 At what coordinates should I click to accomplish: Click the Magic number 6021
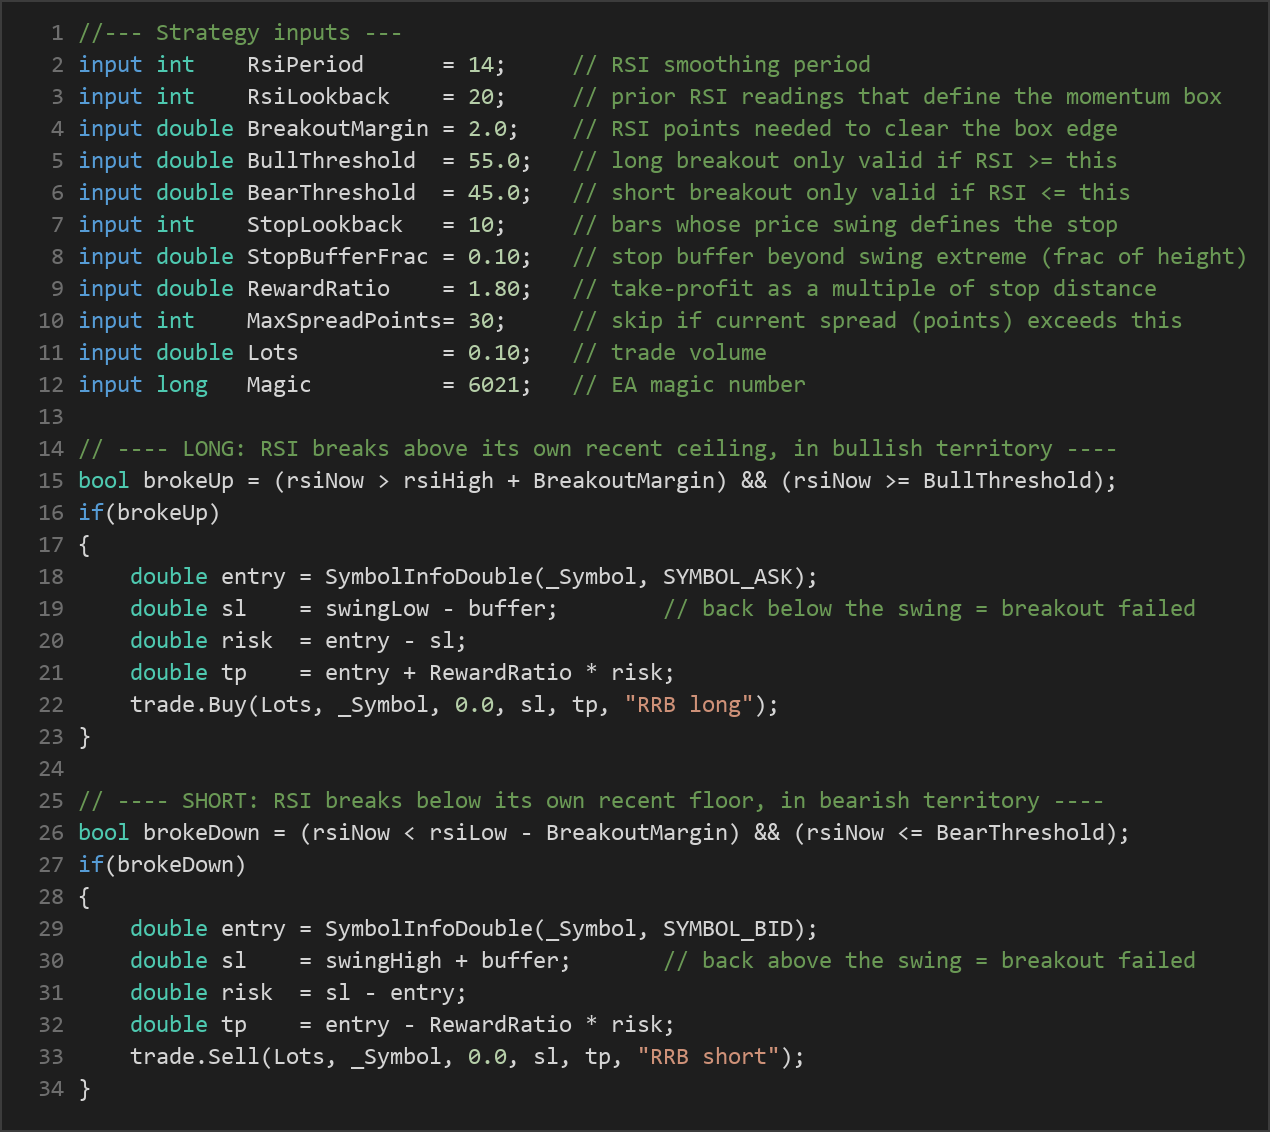[x=493, y=385]
